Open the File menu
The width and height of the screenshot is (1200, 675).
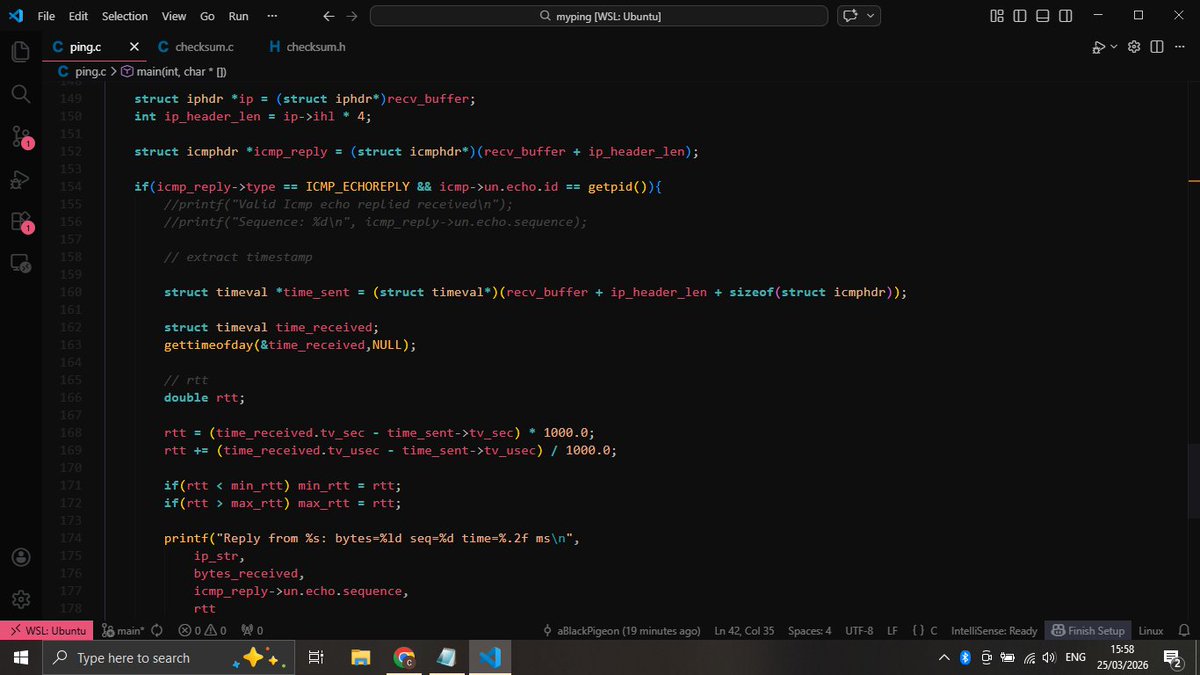(46, 16)
